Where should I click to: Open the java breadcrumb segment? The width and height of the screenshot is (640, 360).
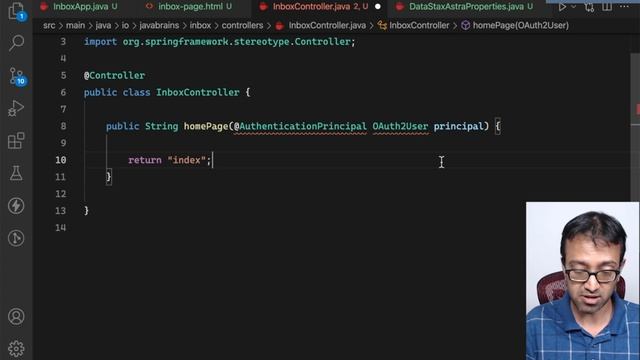pos(103,25)
